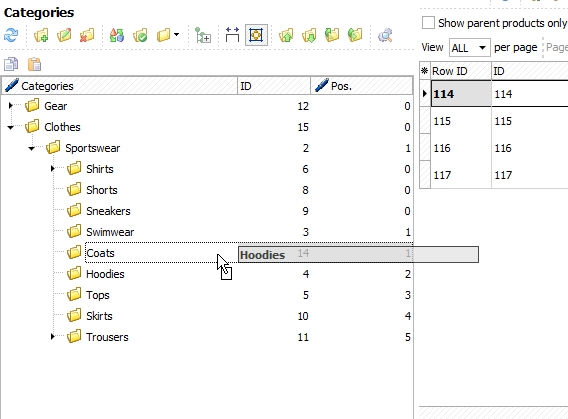Click the refresh categories icon

[x=11, y=35]
